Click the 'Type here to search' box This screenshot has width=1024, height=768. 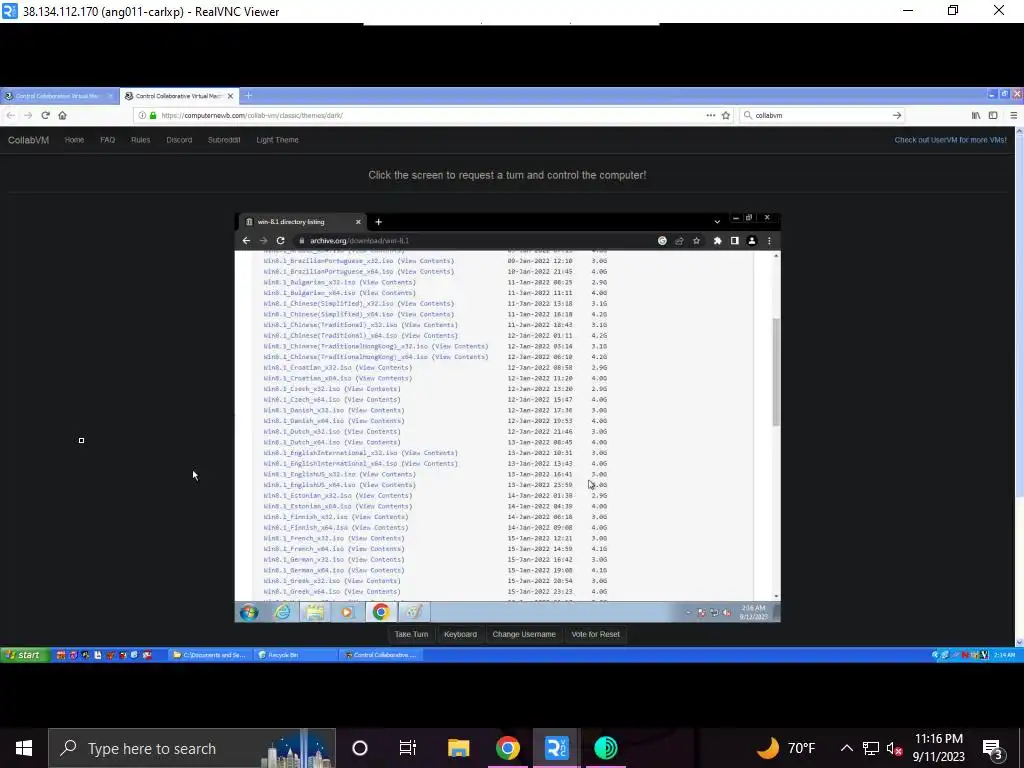click(x=192, y=748)
